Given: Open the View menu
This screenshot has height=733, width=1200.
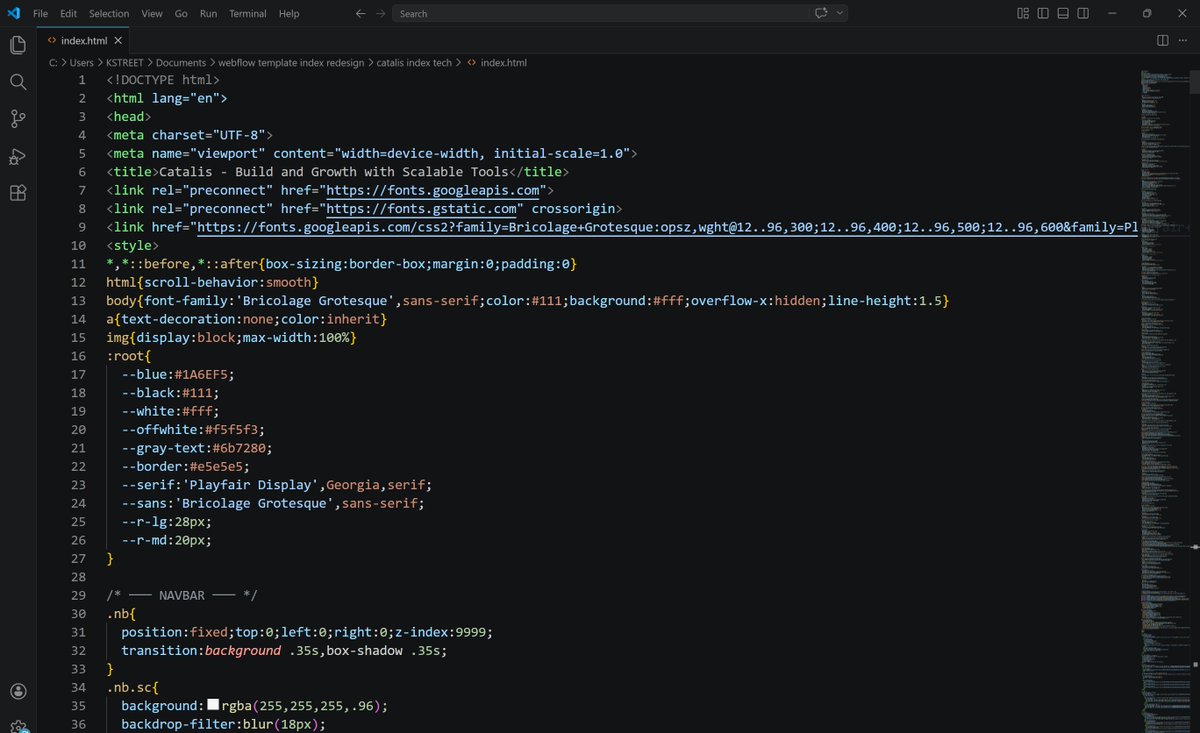Looking at the screenshot, I should pyautogui.click(x=152, y=13).
